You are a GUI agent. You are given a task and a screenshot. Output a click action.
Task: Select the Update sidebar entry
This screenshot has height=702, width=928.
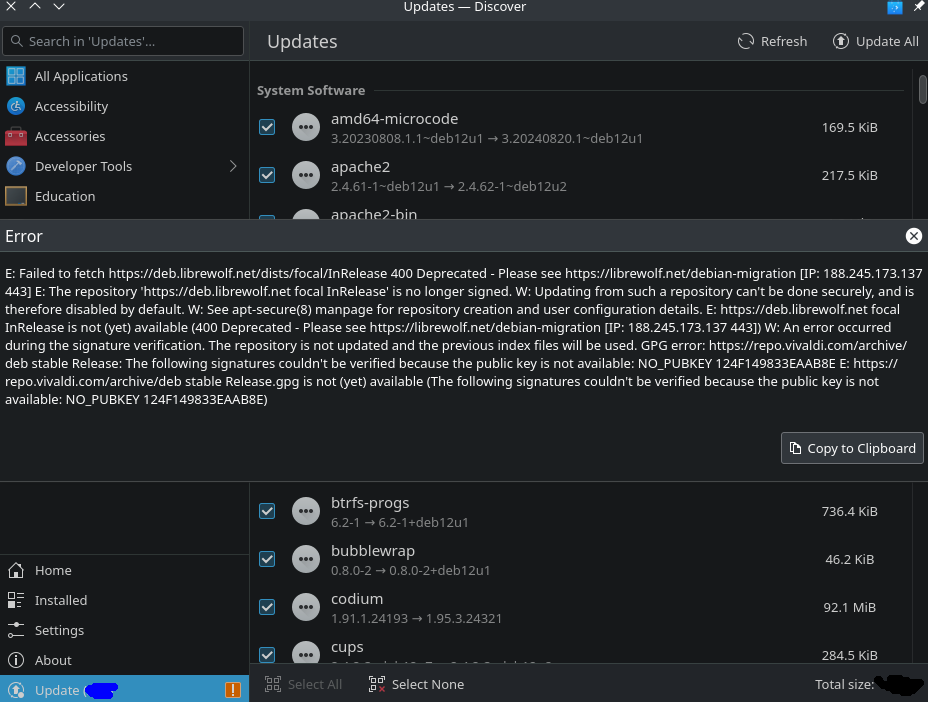click(x=124, y=690)
